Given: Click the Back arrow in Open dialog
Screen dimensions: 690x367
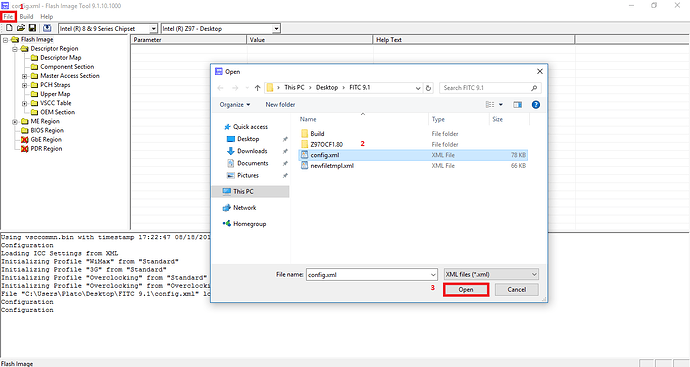Looking at the screenshot, I should 220,88.
